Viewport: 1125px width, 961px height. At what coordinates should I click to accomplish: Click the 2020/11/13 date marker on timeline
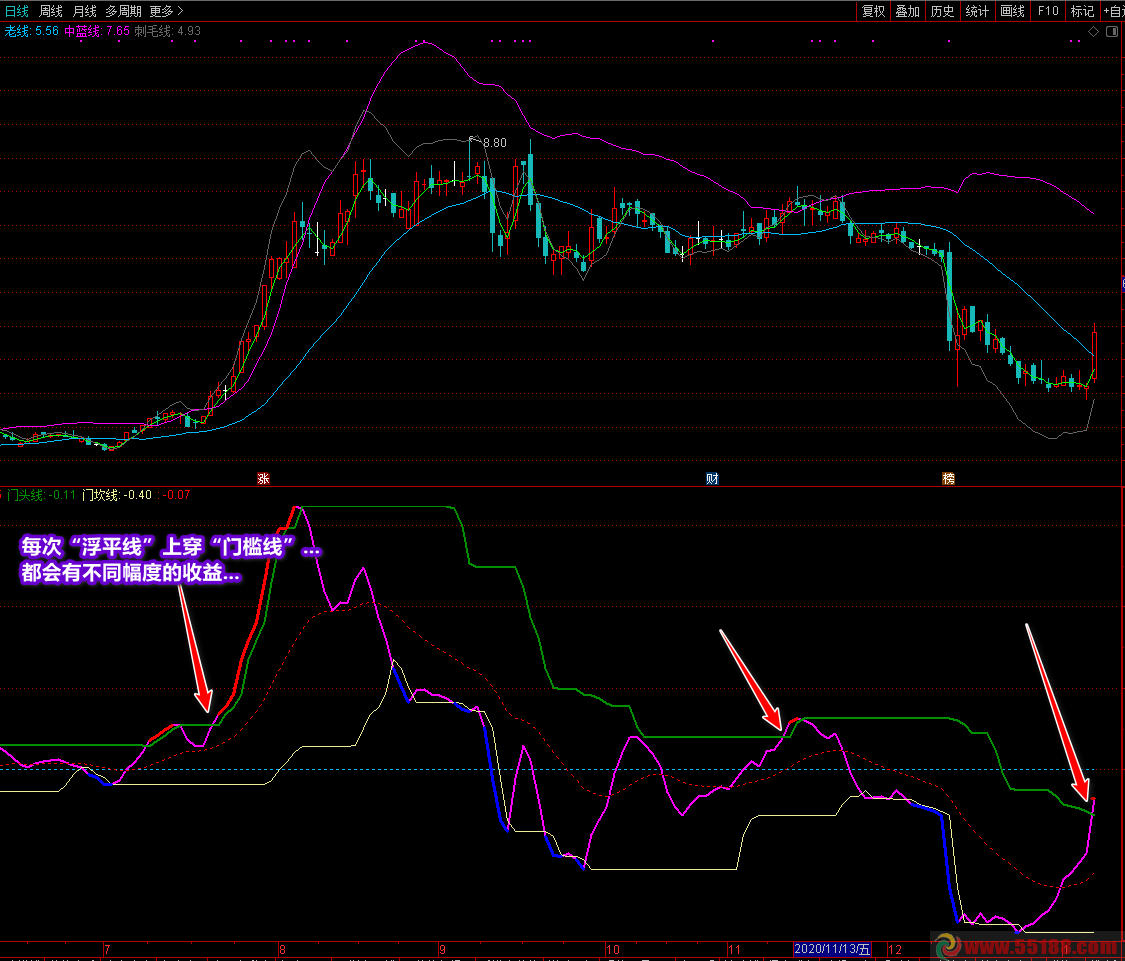[832, 949]
